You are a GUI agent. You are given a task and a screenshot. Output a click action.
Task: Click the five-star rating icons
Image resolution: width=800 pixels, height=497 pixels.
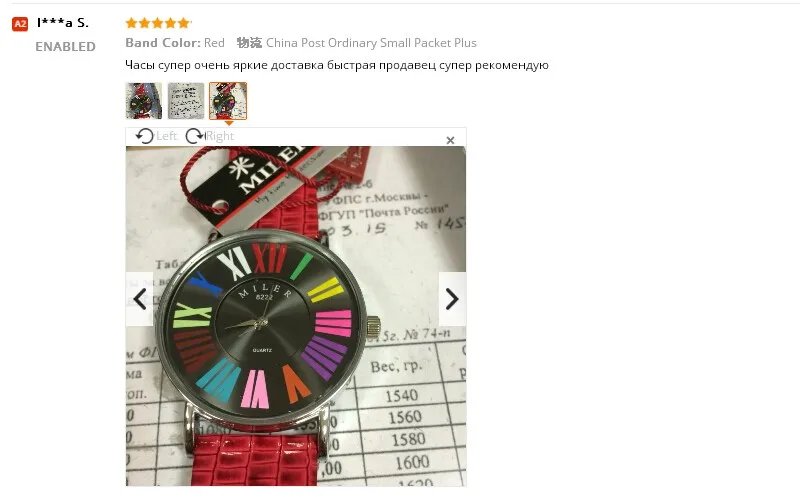point(158,23)
